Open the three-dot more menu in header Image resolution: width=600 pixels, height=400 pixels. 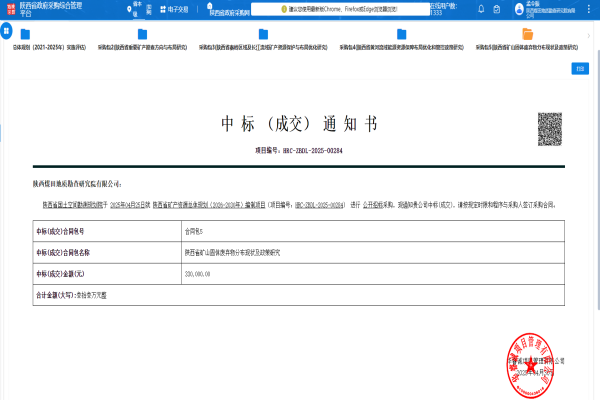pos(589,9)
